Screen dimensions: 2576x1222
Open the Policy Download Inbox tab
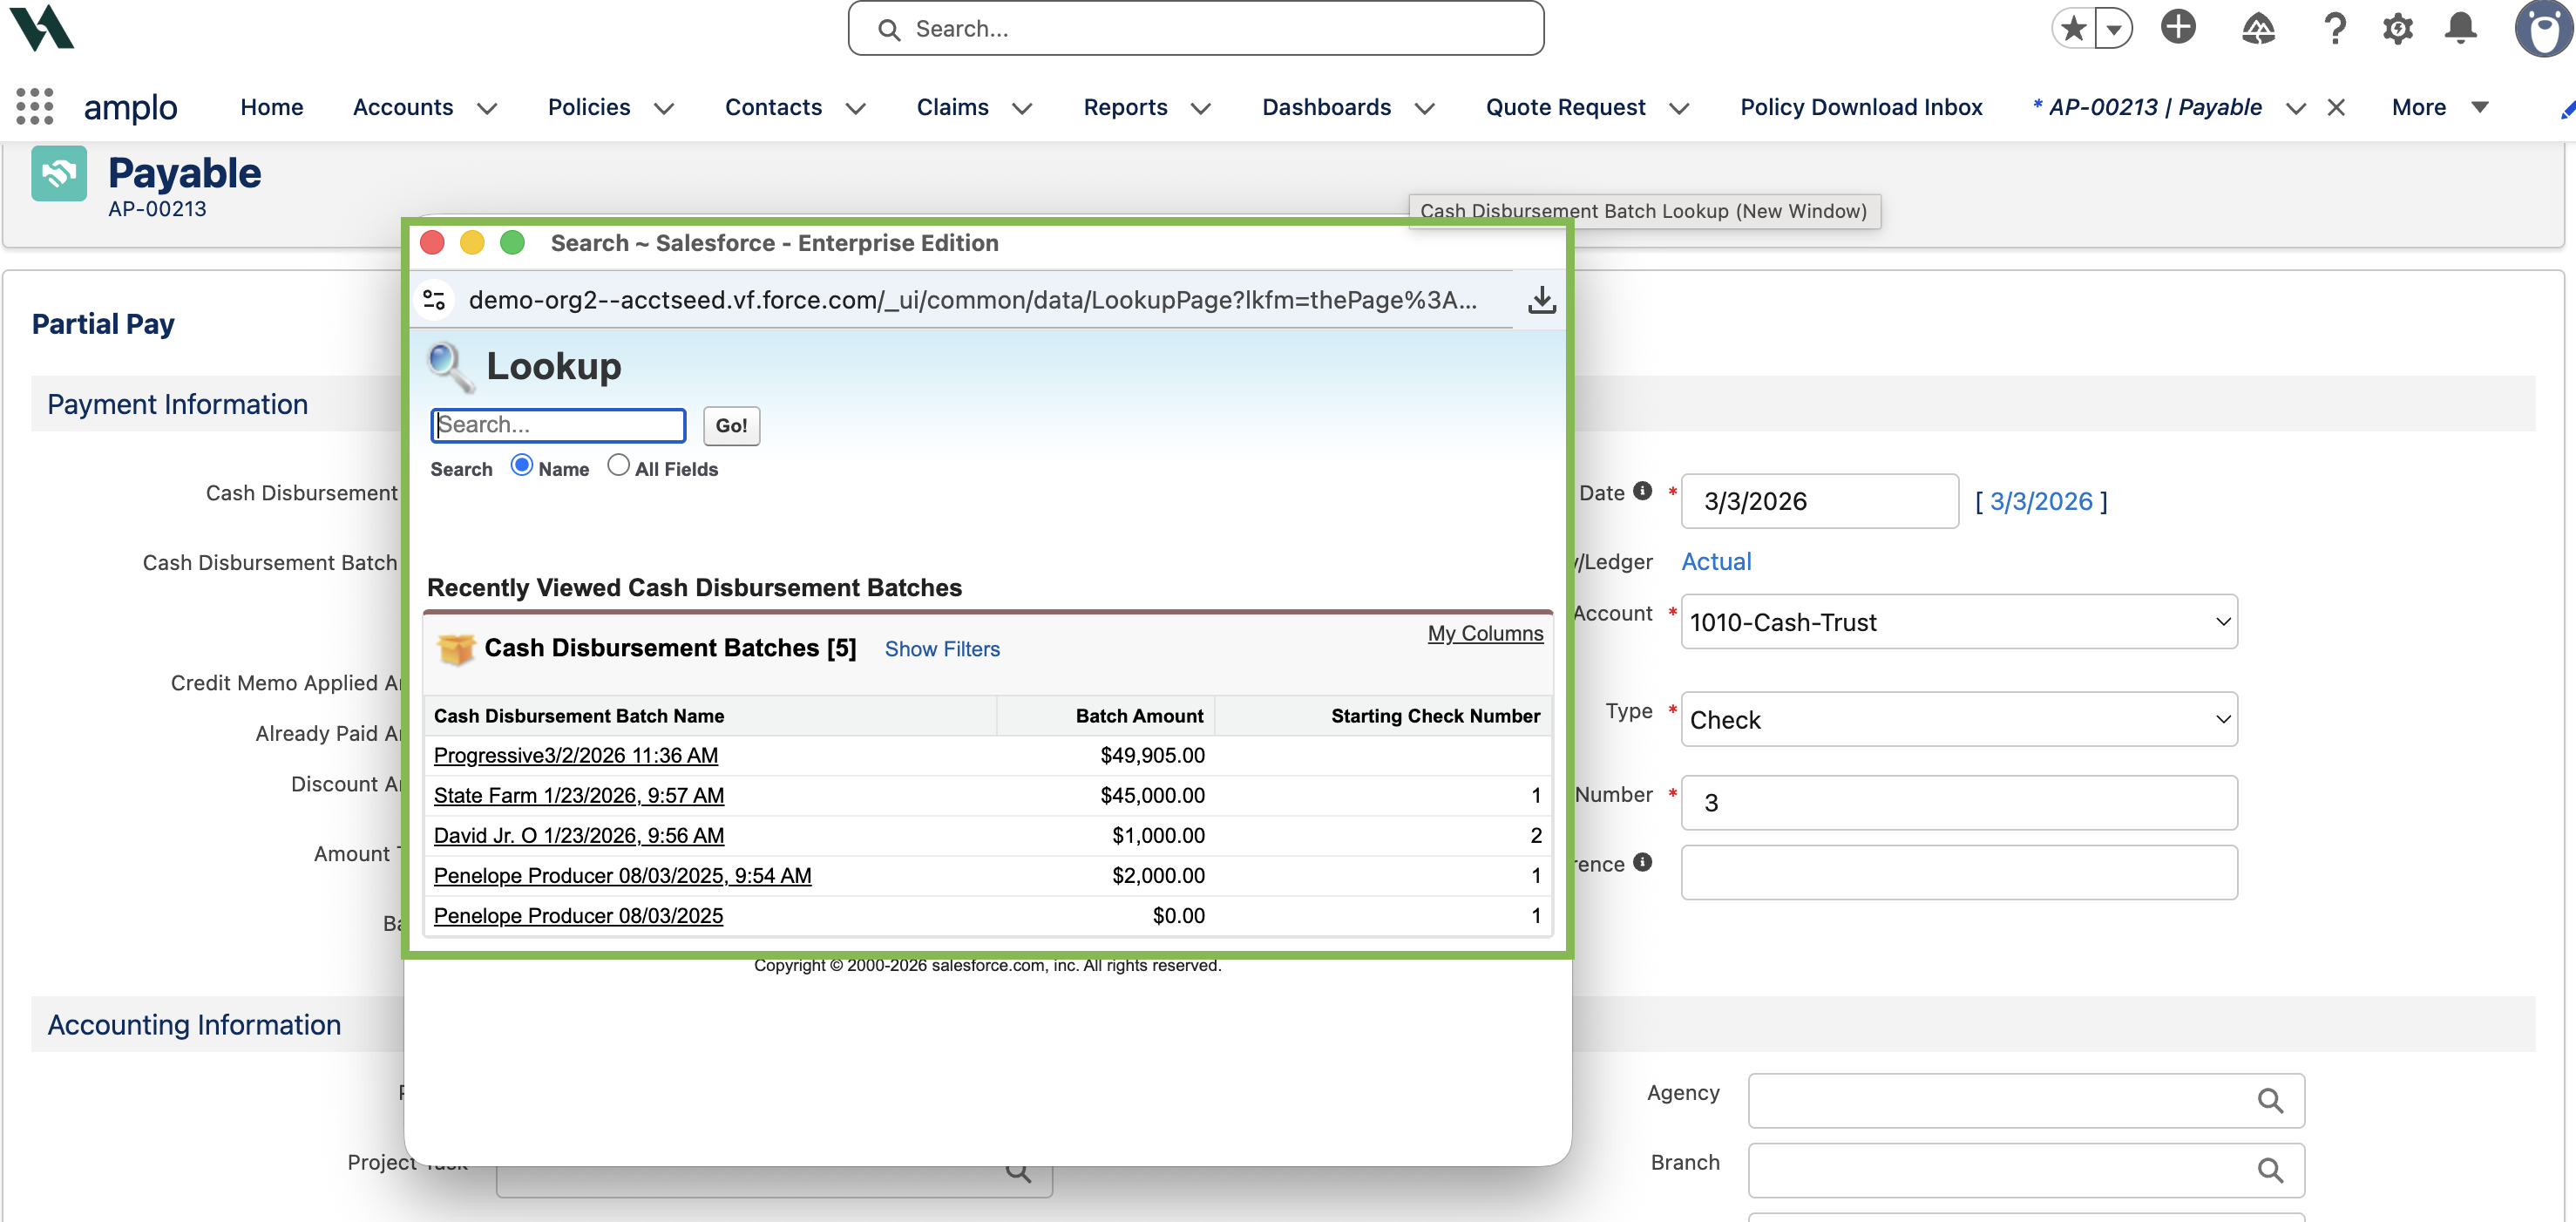coord(1861,108)
